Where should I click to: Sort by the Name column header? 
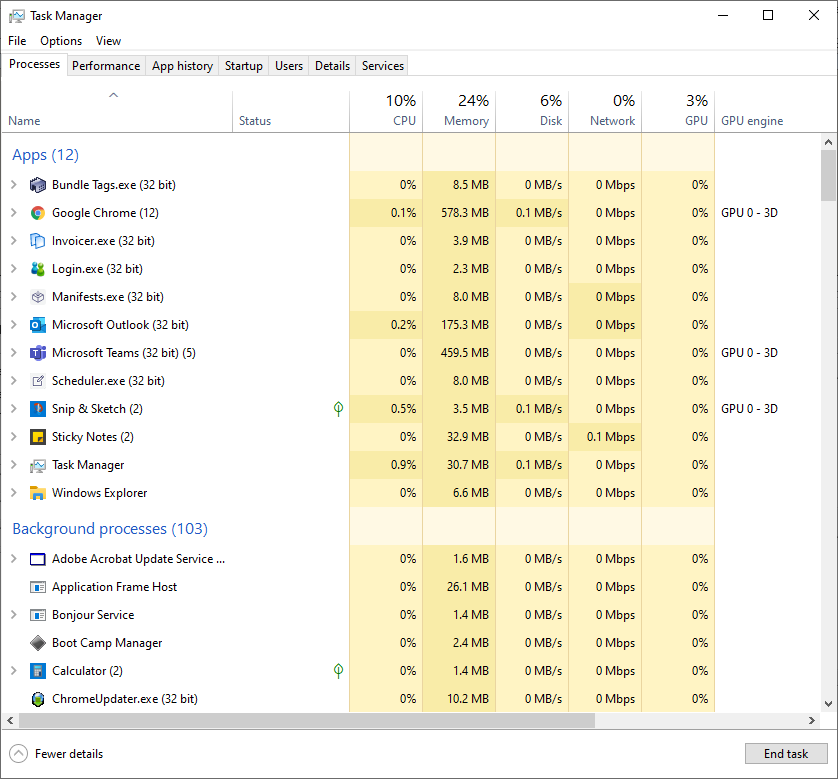pos(117,111)
